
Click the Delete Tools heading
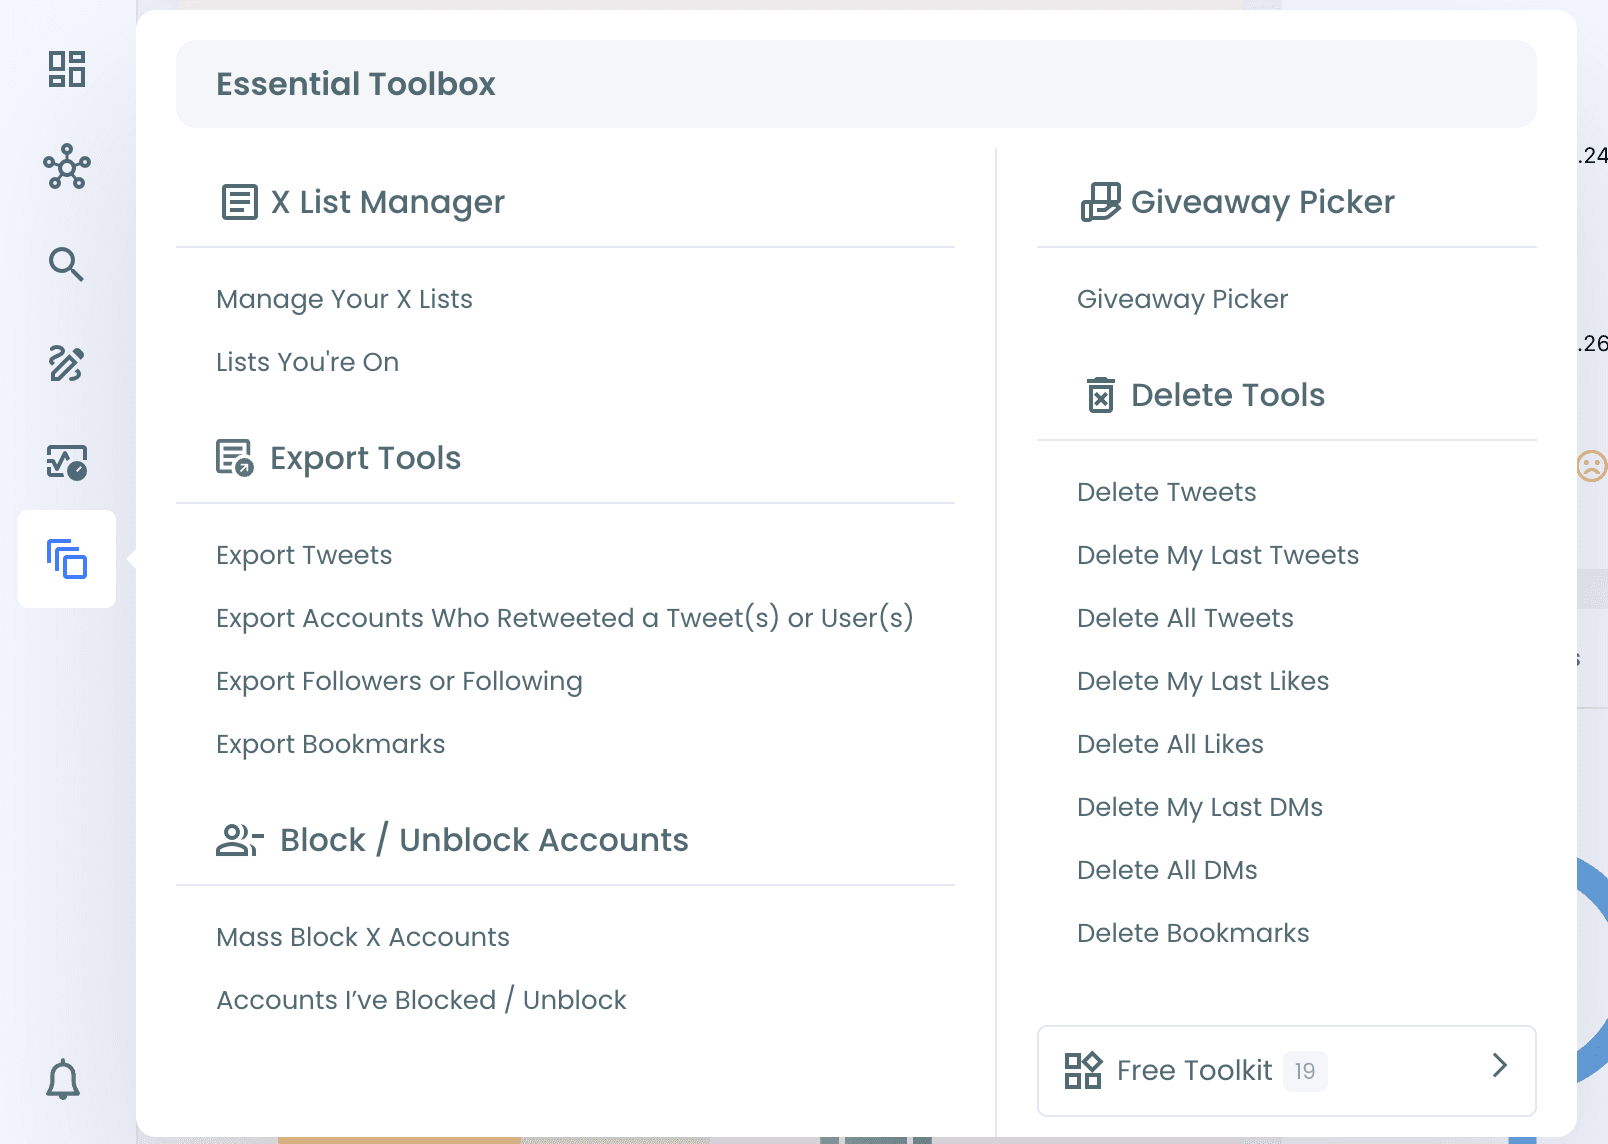tap(1228, 395)
